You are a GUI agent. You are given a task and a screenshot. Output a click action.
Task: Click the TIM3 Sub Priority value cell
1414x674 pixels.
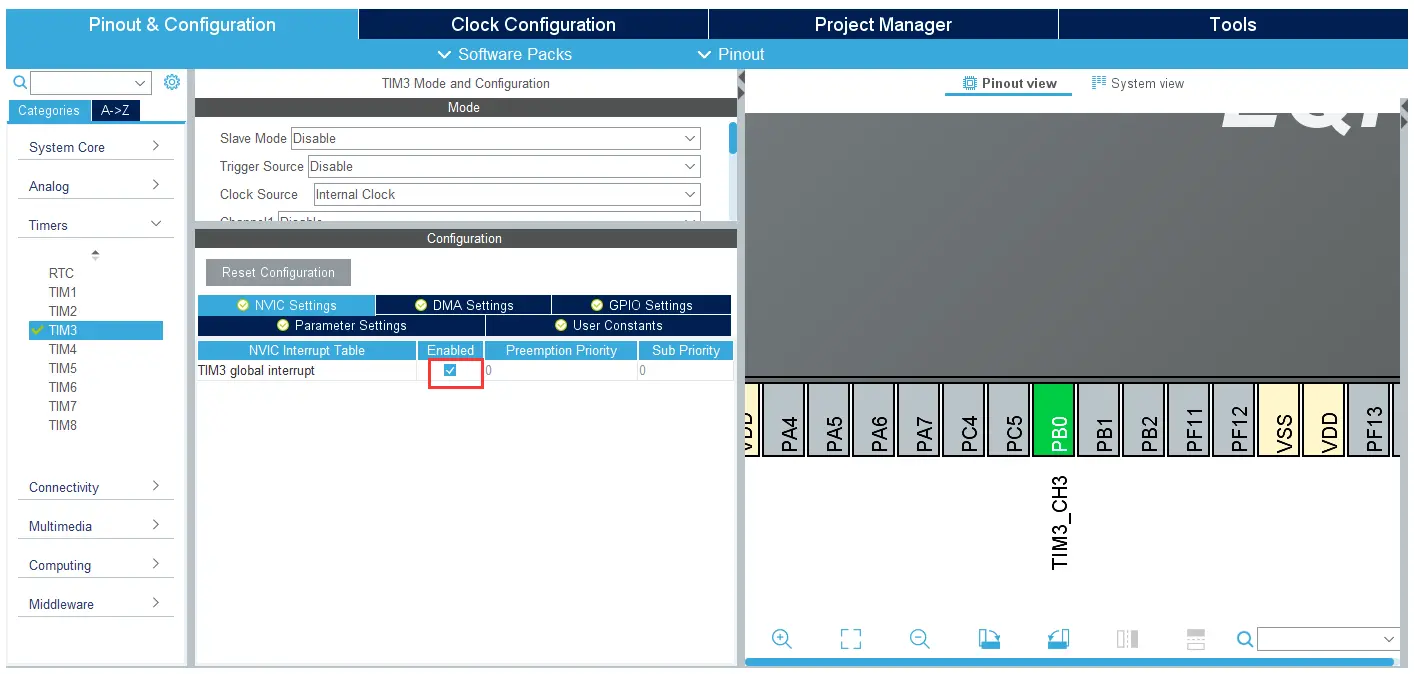[685, 370]
